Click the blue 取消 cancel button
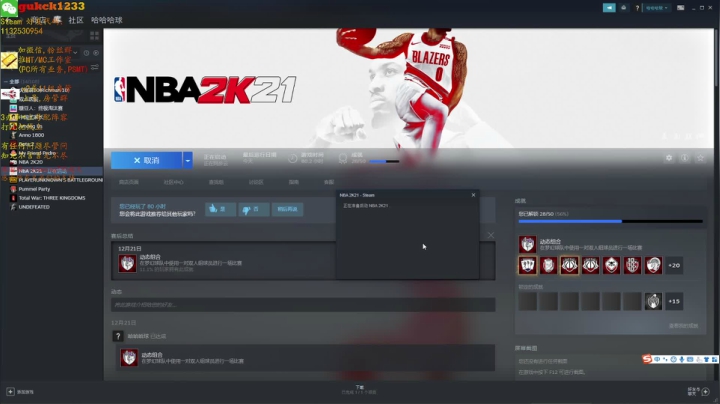Screen dimensions: 720x404 146,160
